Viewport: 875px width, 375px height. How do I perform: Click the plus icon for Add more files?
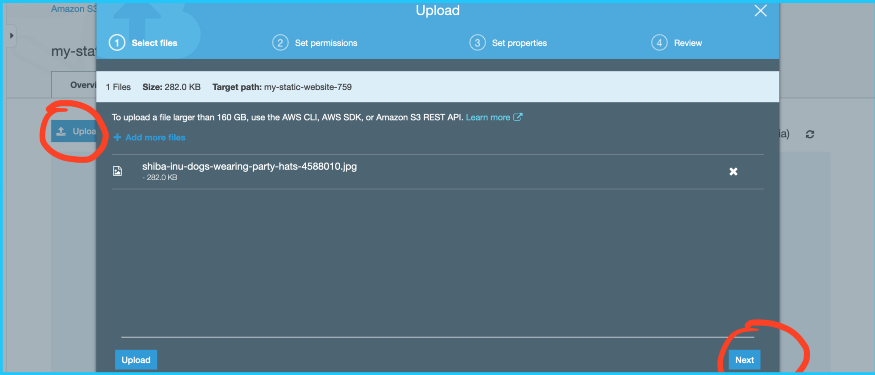[117, 137]
